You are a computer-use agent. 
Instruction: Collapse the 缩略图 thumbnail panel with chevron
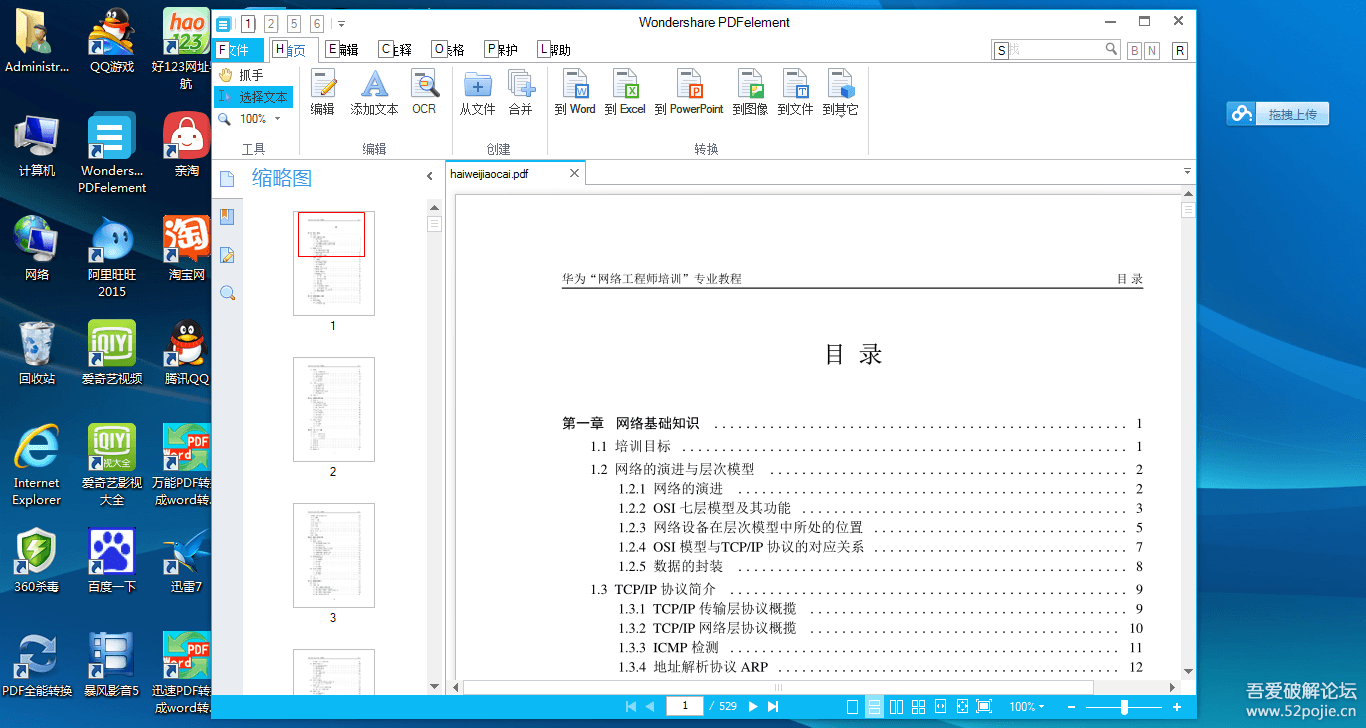(430, 177)
